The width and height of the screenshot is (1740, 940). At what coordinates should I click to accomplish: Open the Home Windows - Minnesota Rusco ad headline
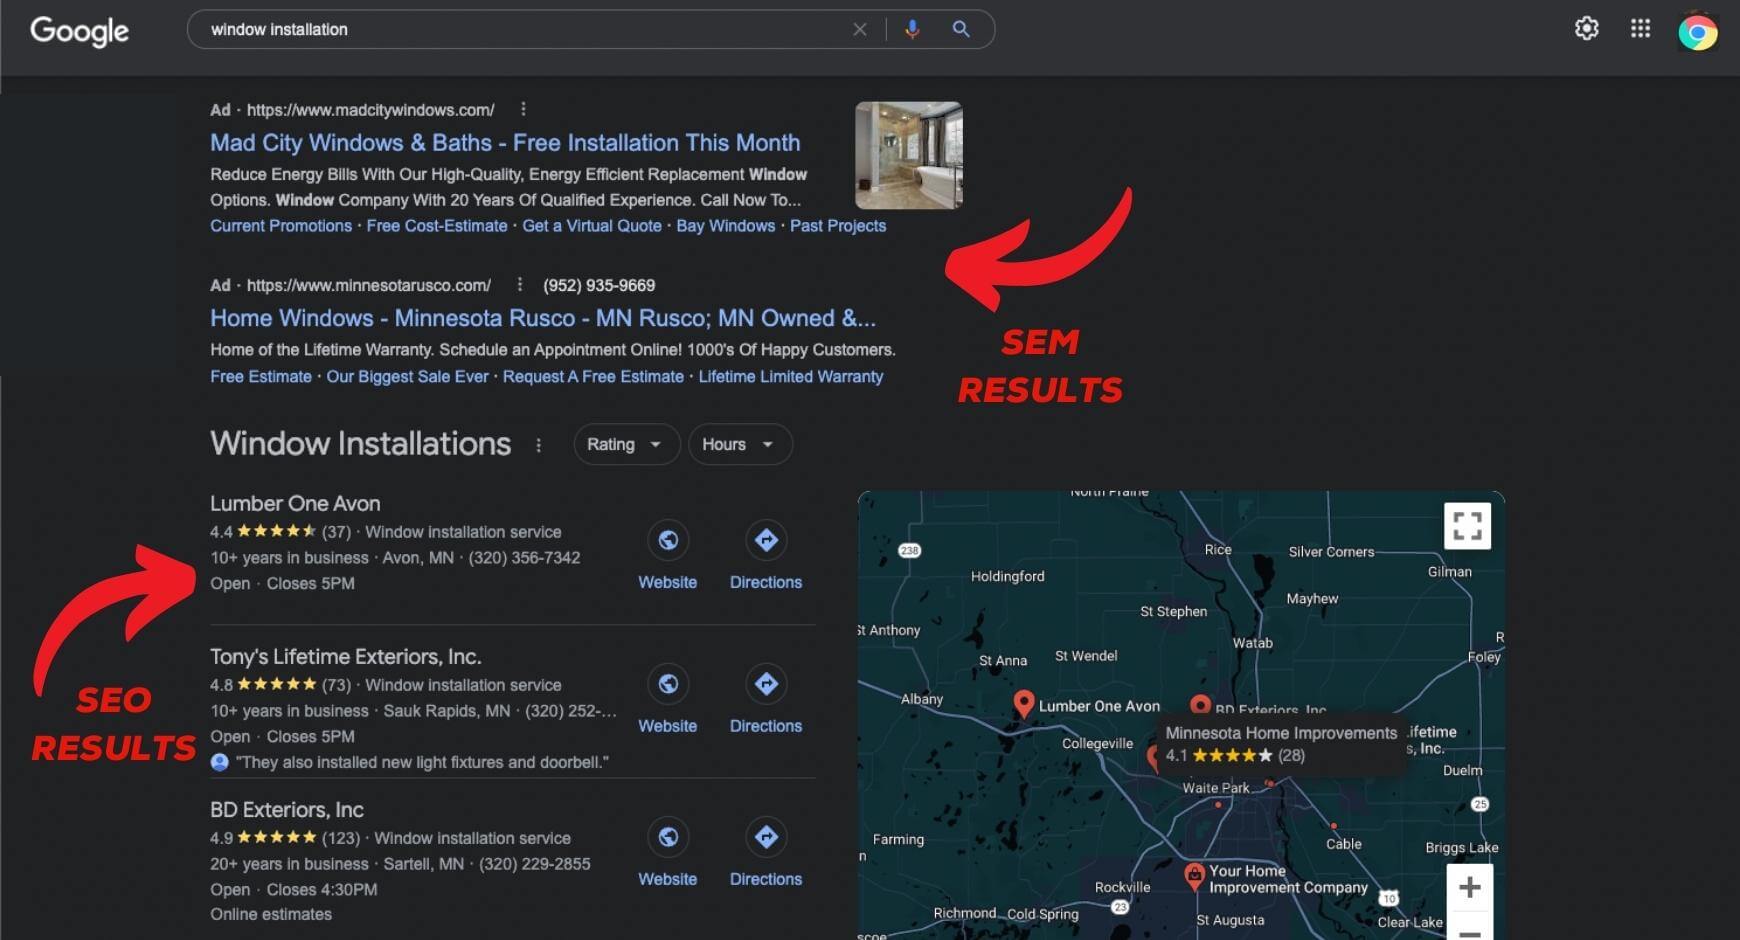pyautogui.click(x=543, y=318)
